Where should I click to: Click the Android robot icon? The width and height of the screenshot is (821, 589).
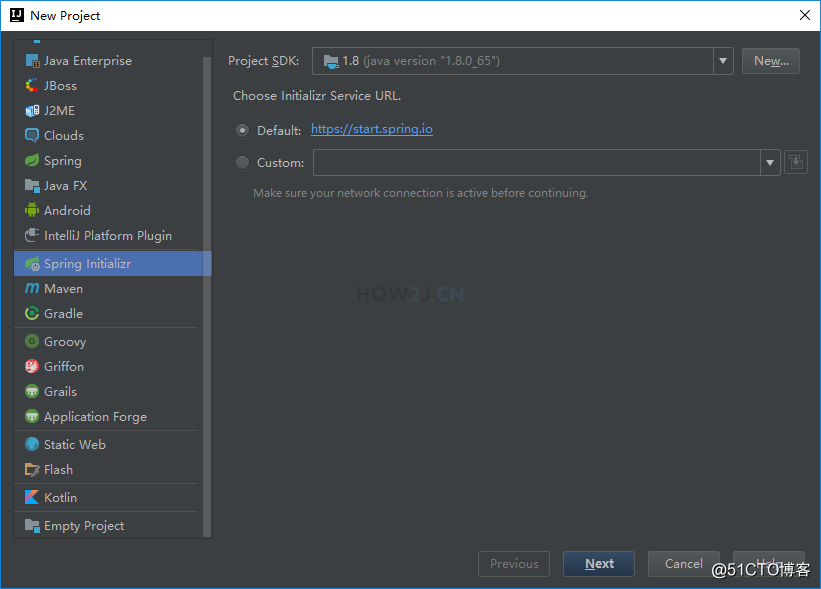point(32,210)
